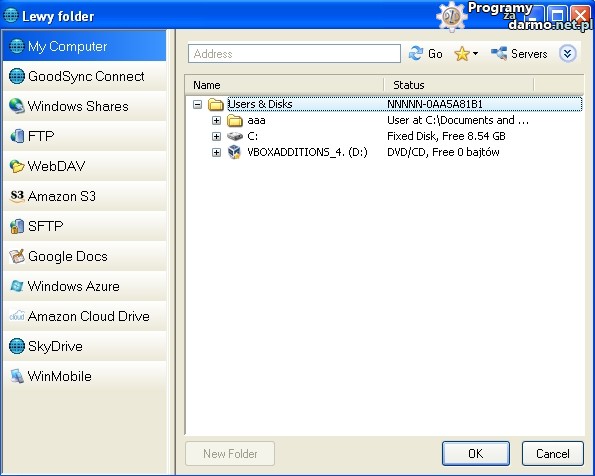Screen dimensions: 595x476
Task: Click the Windows Azure icon
Action: pyautogui.click(x=17, y=286)
